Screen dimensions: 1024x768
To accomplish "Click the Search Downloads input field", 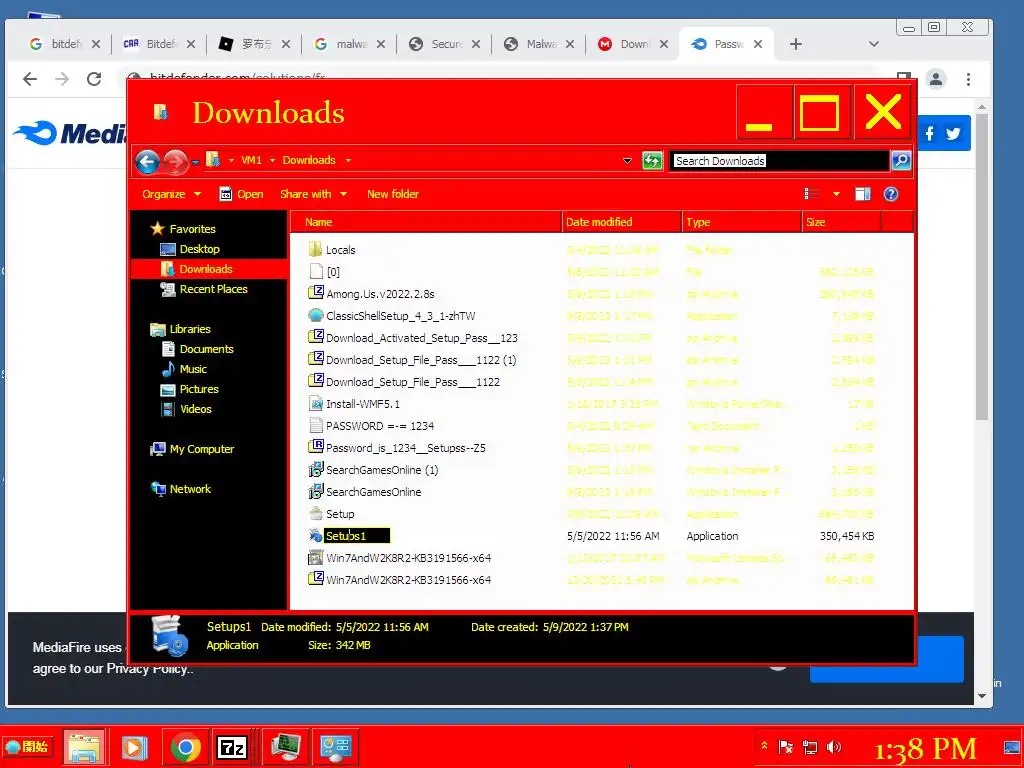I will point(779,161).
